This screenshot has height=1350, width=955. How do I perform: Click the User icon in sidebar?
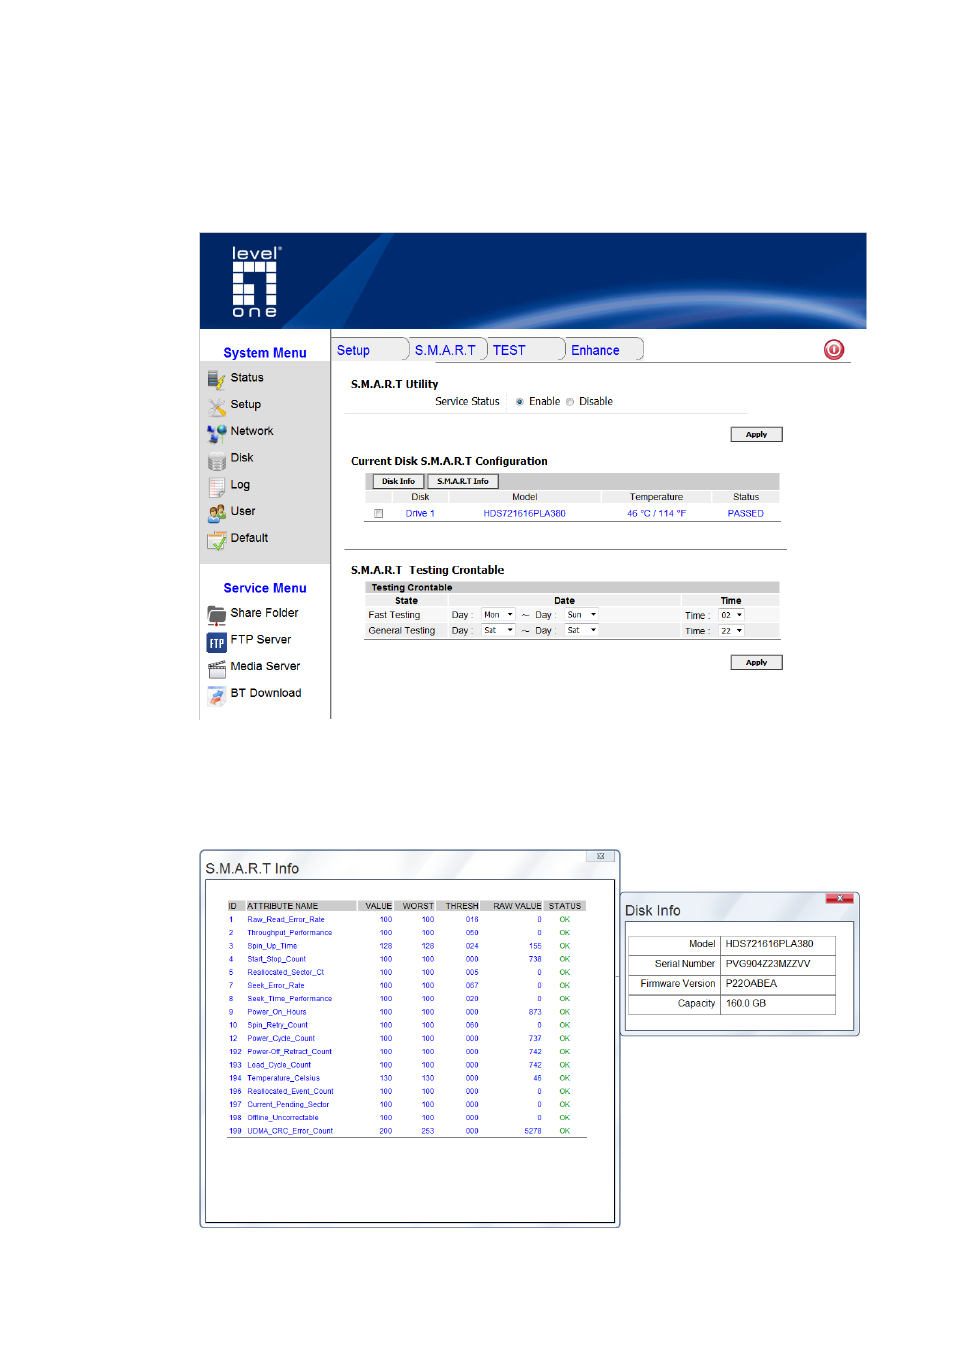coord(216,513)
